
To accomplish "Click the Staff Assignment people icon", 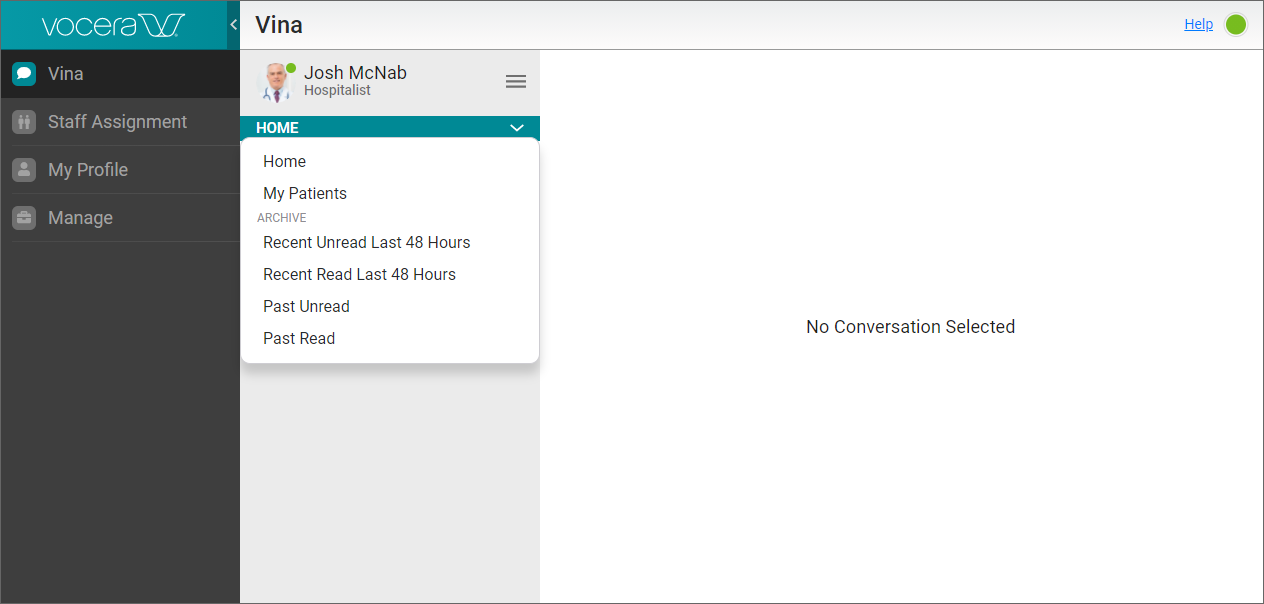I will click(24, 122).
